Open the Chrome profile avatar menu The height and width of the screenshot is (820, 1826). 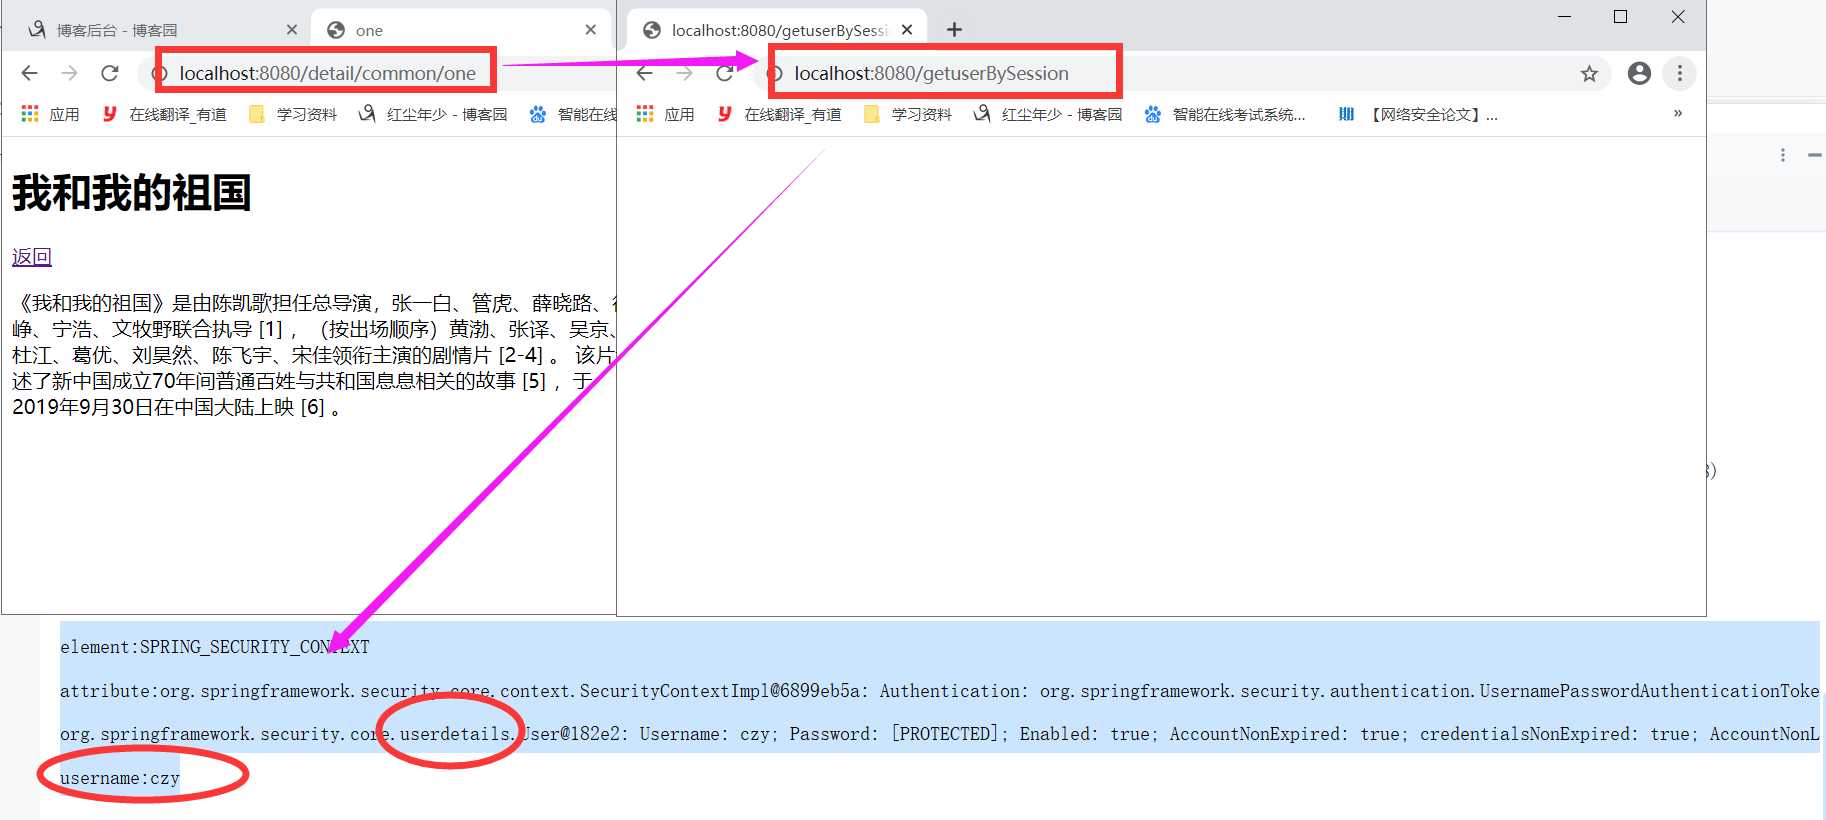pyautogui.click(x=1639, y=73)
